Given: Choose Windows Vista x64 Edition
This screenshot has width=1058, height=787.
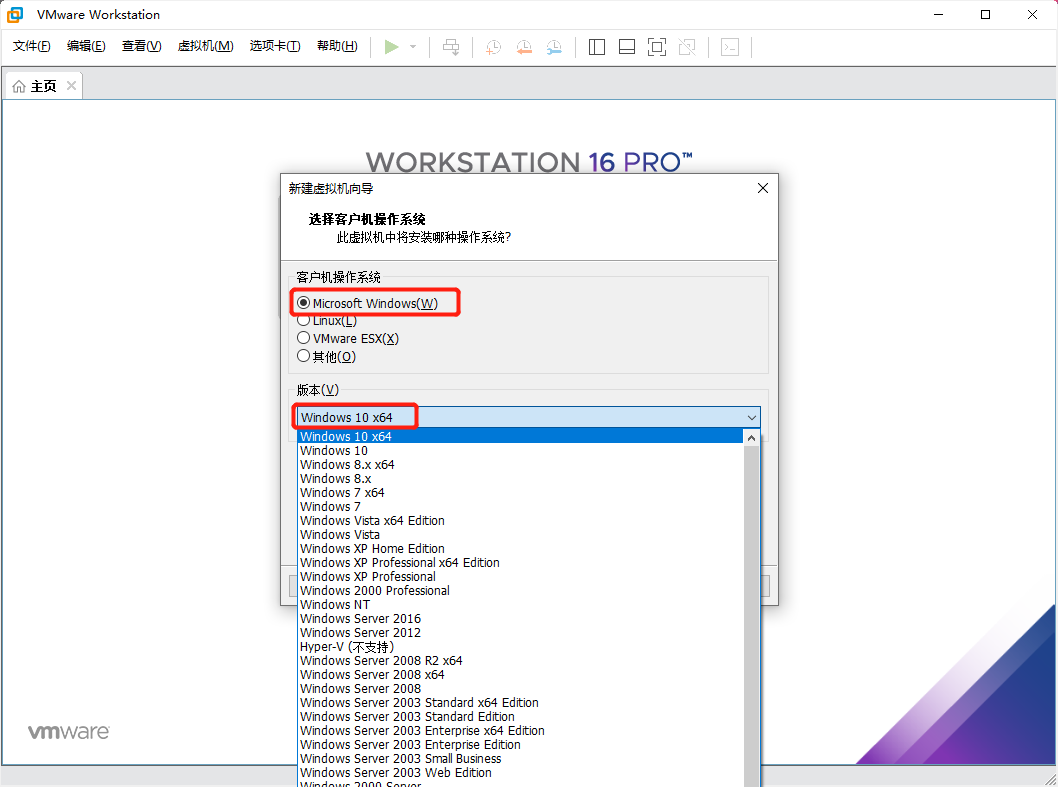Looking at the screenshot, I should (x=520, y=521).
